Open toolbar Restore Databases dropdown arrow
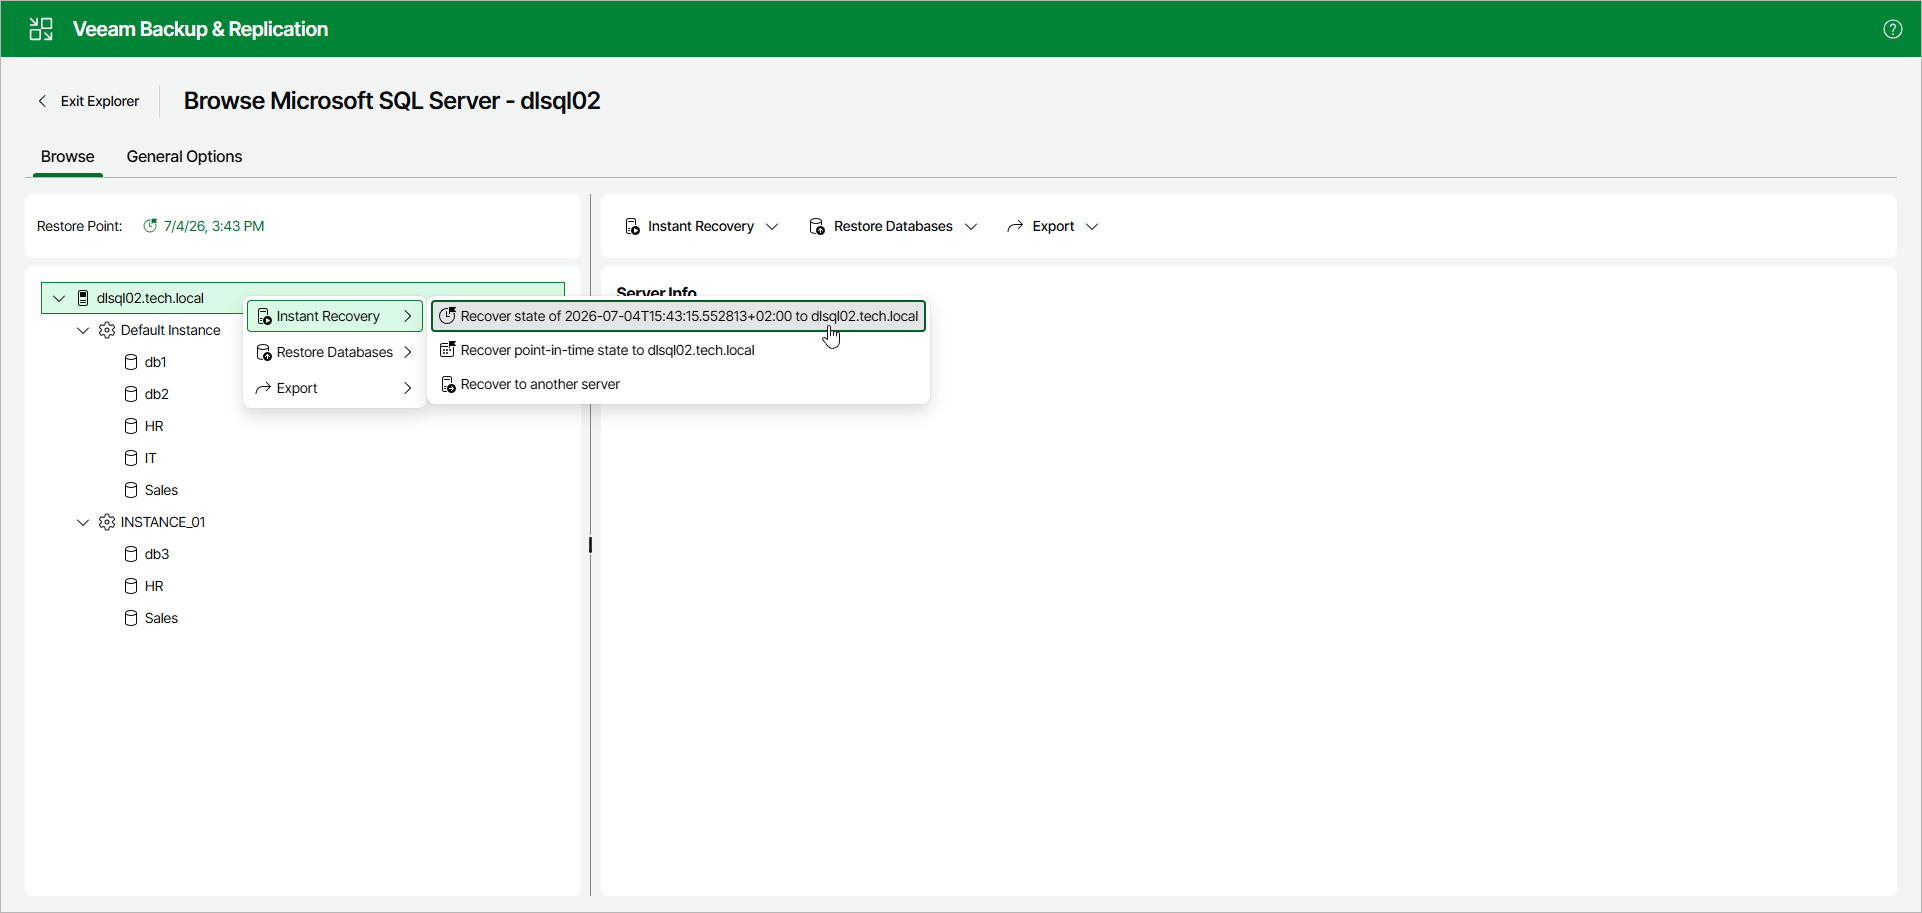The height and width of the screenshot is (913, 1922). click(971, 227)
